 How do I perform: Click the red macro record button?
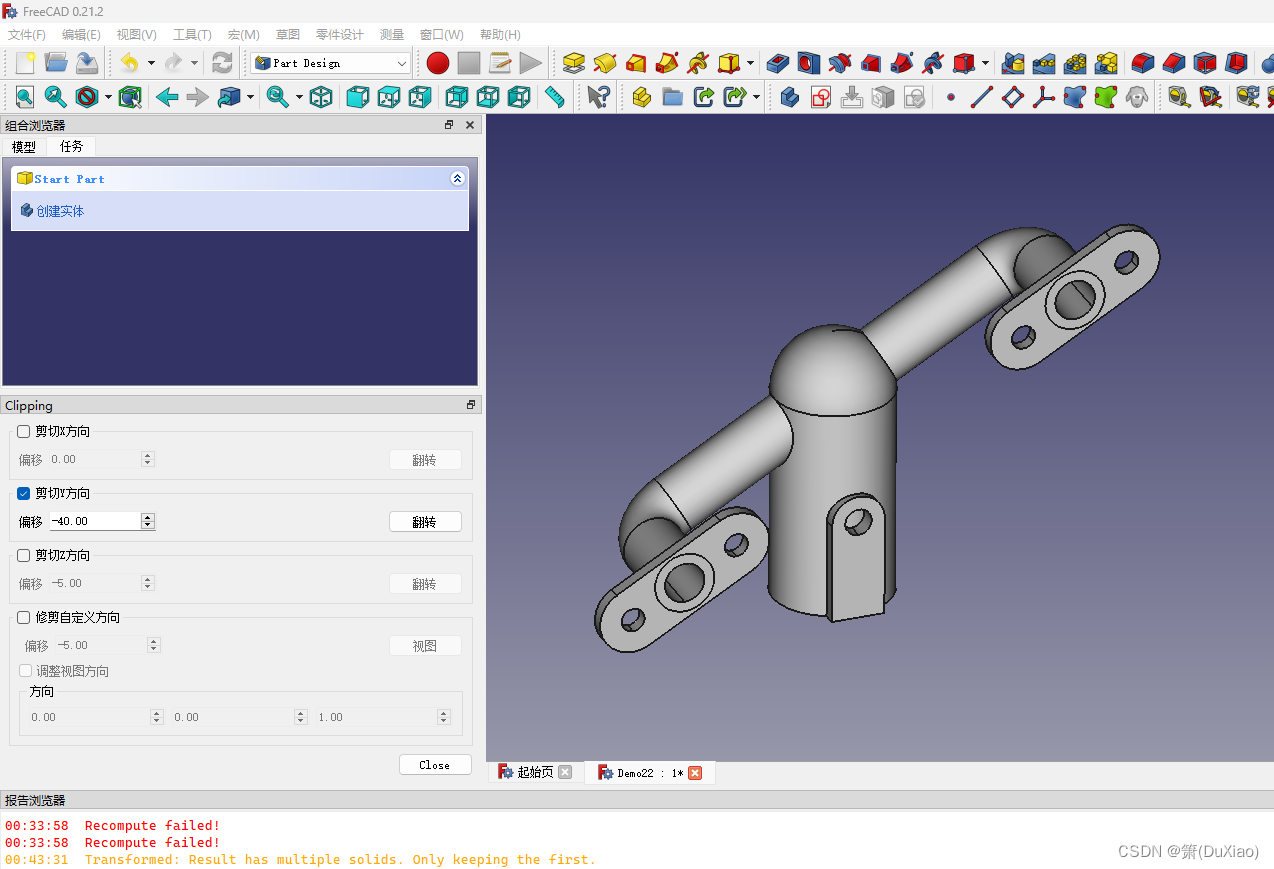pos(438,63)
